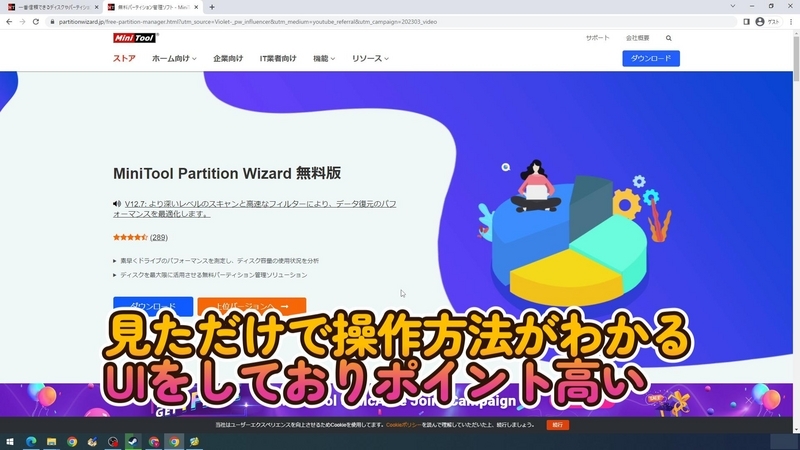
Task: Select the active MiniTool partition manager tab
Action: (153, 7)
